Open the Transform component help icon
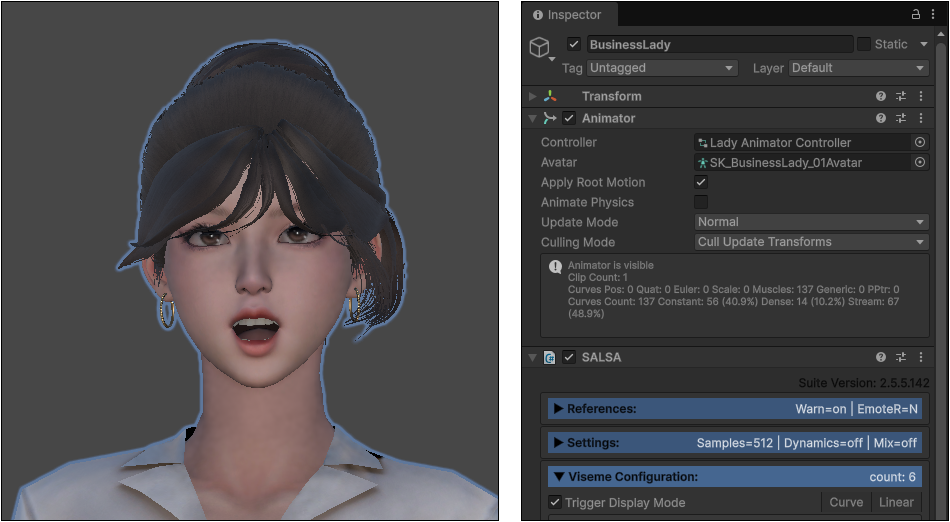 point(881,96)
